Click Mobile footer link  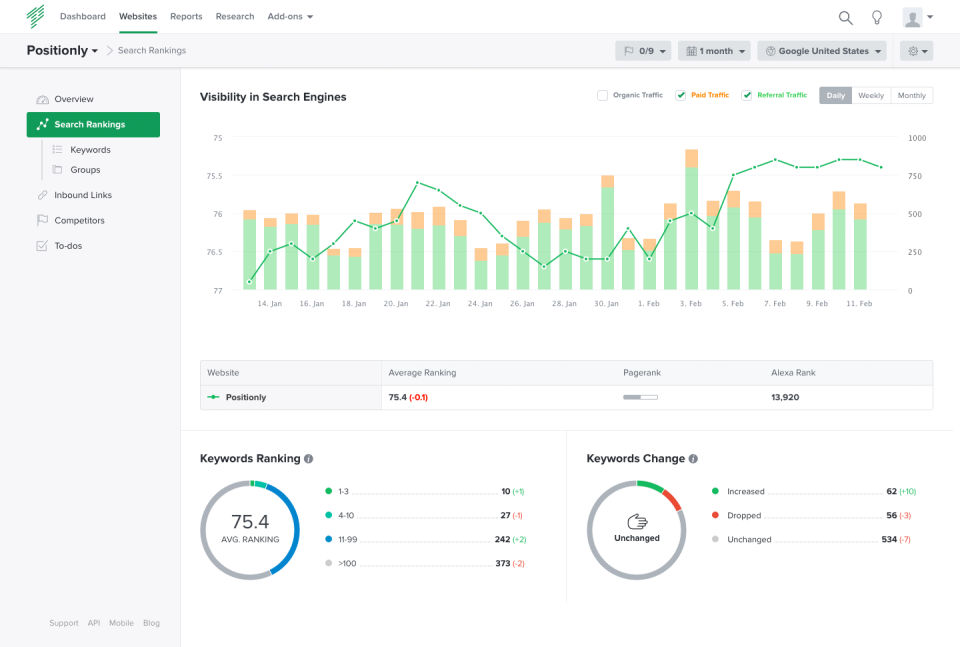(x=121, y=623)
